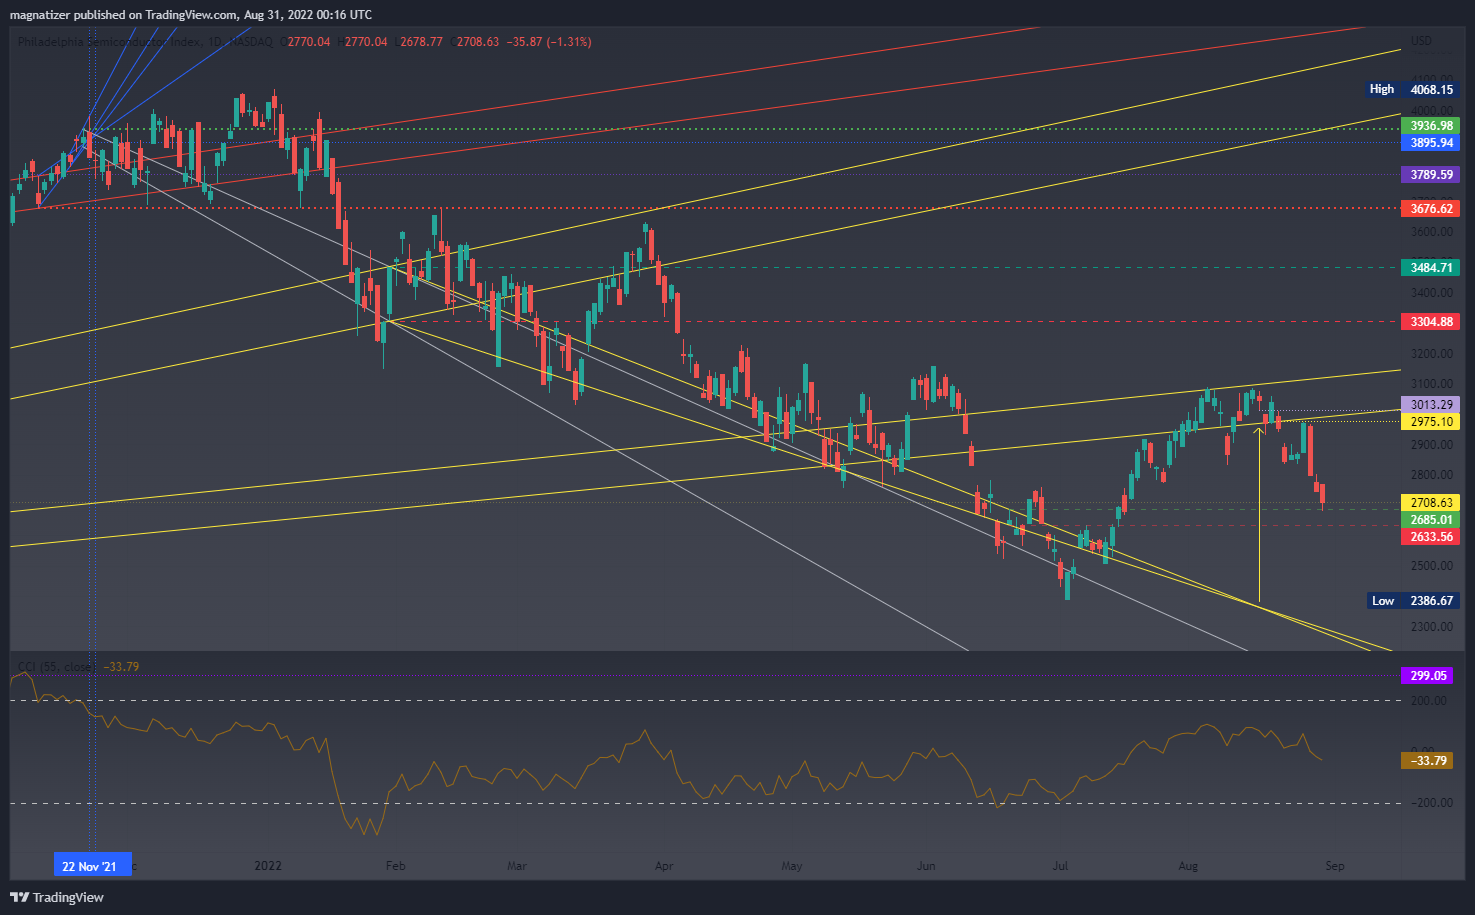
Task: Click the CCI value -33.79 axis label
Action: 1427,761
